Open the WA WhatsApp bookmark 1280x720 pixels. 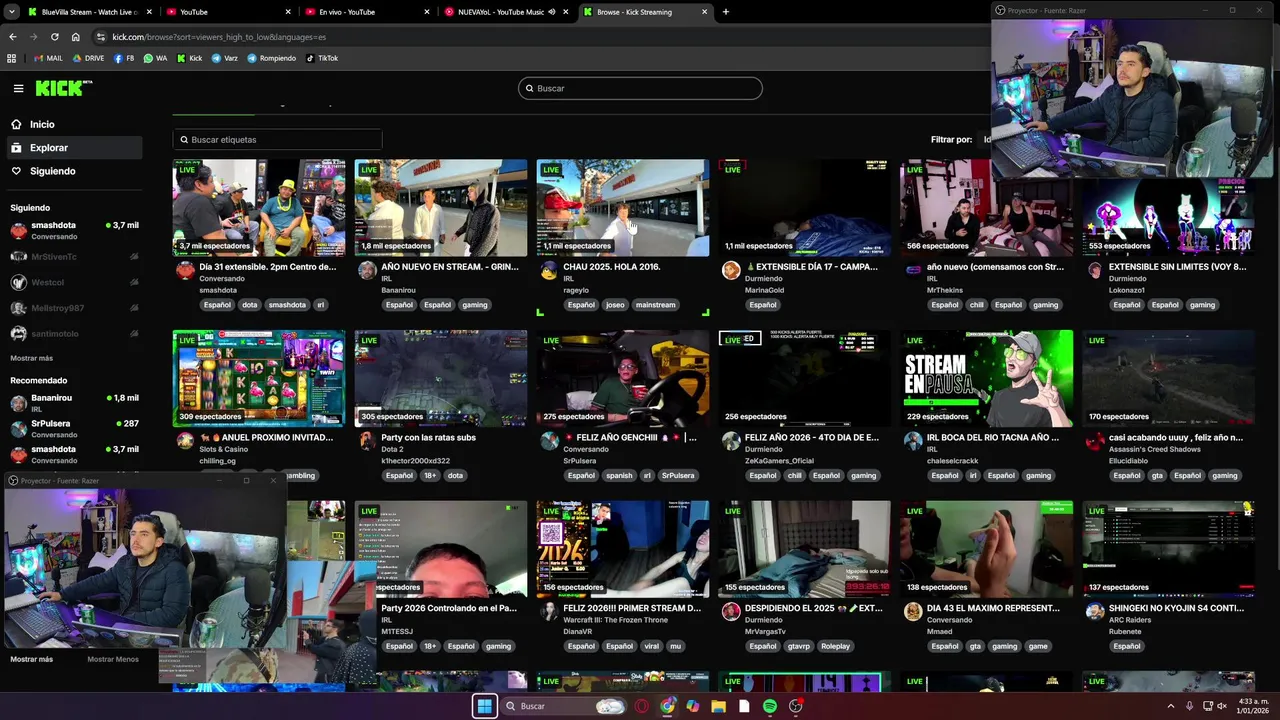[x=155, y=58]
